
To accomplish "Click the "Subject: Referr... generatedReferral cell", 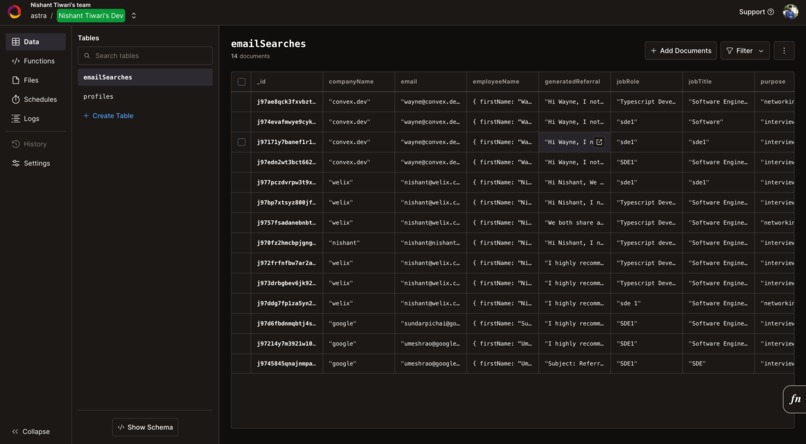I will [x=574, y=363].
